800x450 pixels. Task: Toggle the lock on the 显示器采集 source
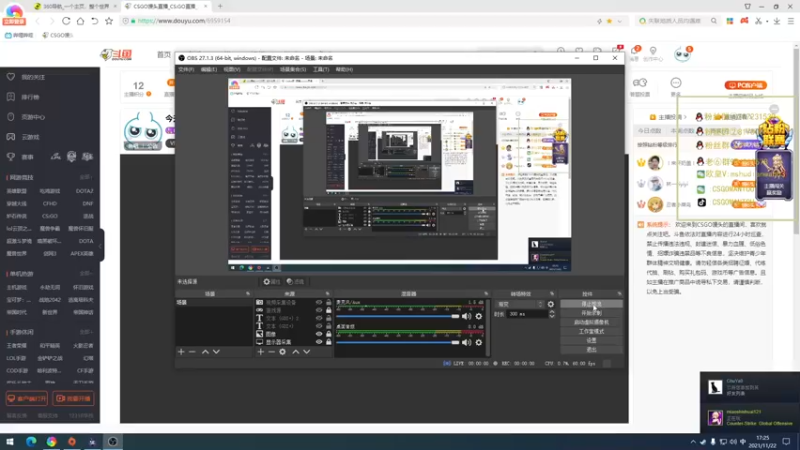pyautogui.click(x=329, y=342)
